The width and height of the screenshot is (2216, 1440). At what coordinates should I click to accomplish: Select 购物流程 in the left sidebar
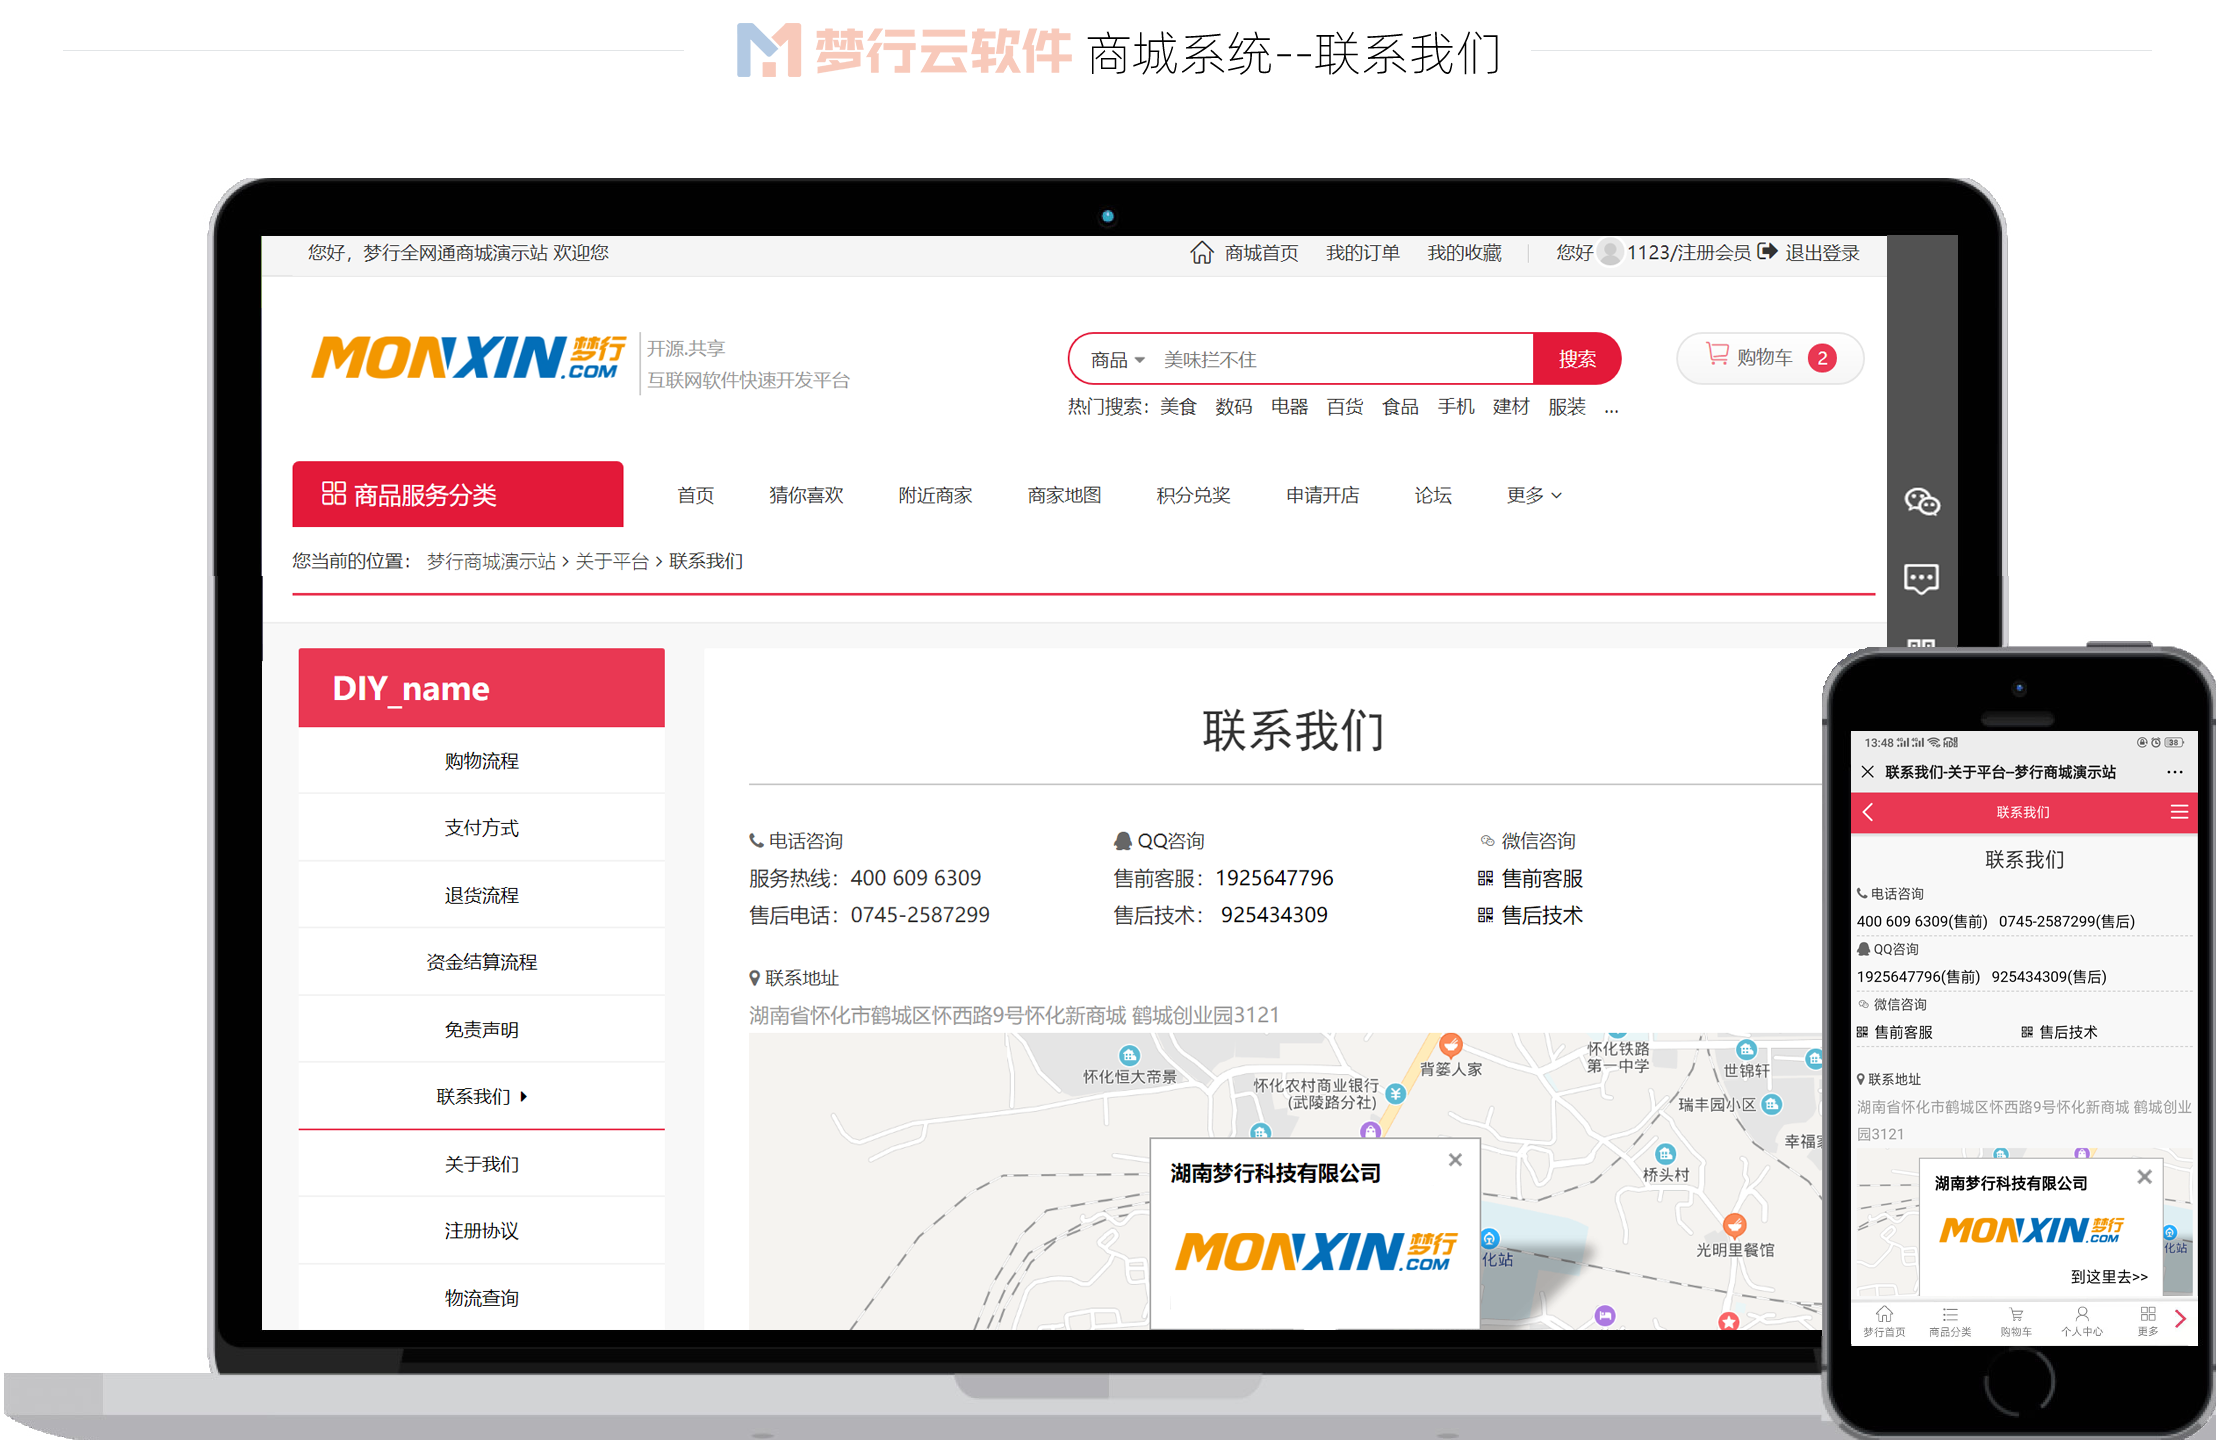click(x=481, y=761)
